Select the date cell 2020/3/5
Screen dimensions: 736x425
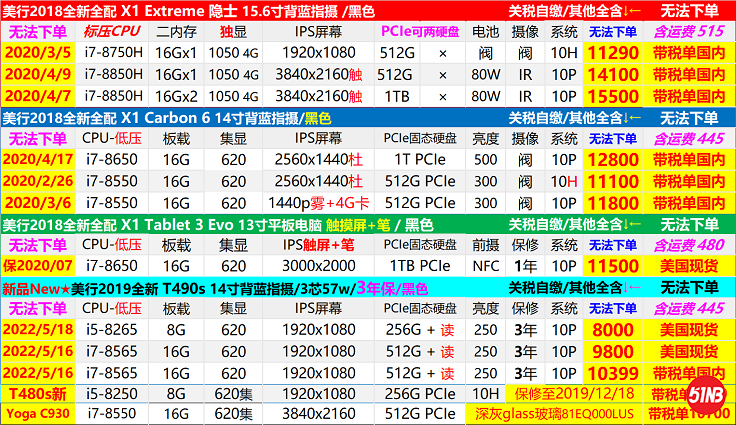38,53
